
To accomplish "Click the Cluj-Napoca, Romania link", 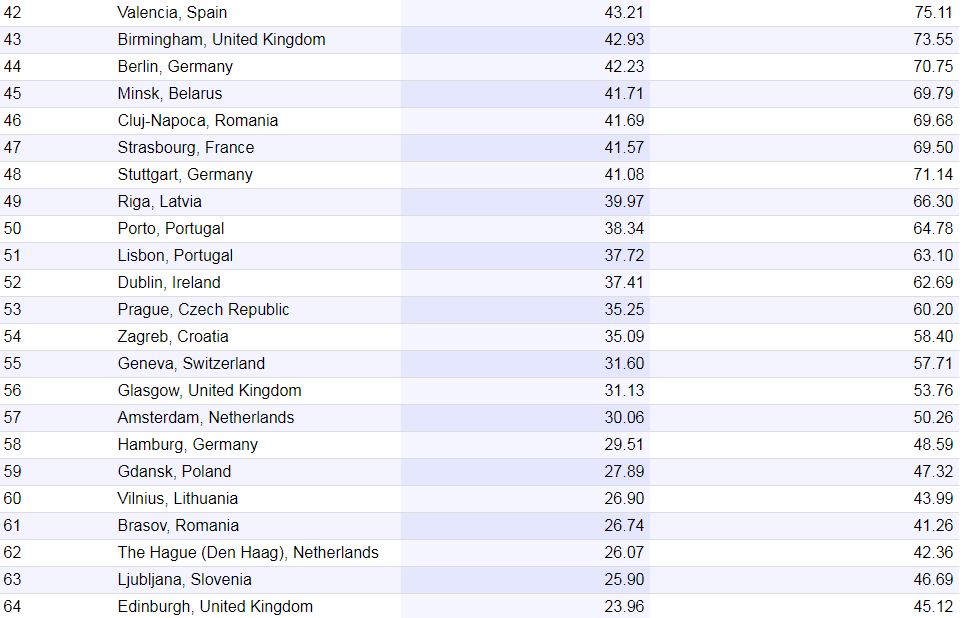I will pos(198,121).
